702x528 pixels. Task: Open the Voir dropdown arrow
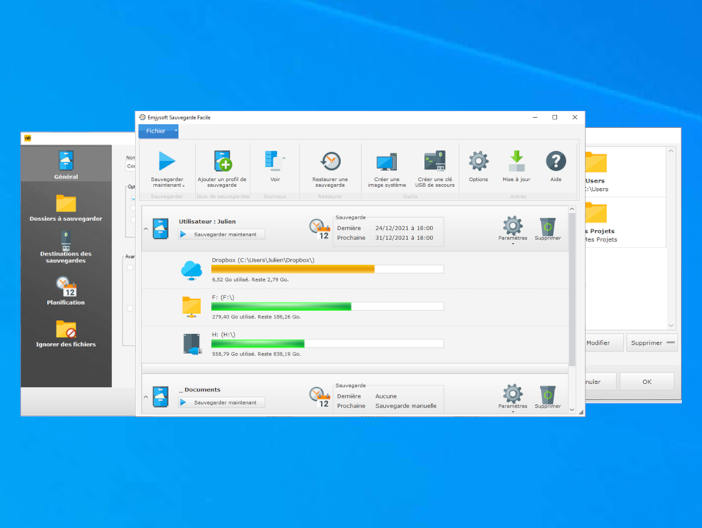point(284,158)
